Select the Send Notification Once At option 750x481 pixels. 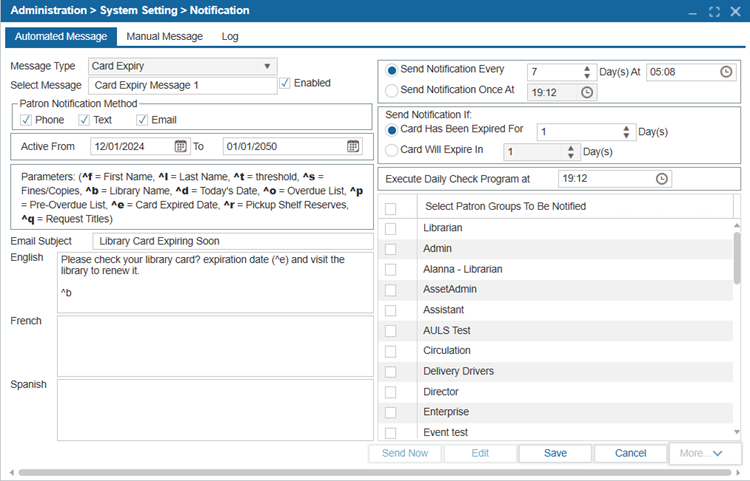click(392, 90)
